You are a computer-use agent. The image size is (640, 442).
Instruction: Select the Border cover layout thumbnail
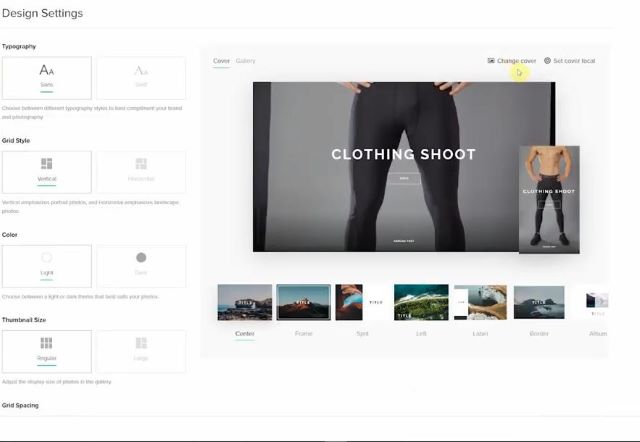pyautogui.click(x=539, y=302)
